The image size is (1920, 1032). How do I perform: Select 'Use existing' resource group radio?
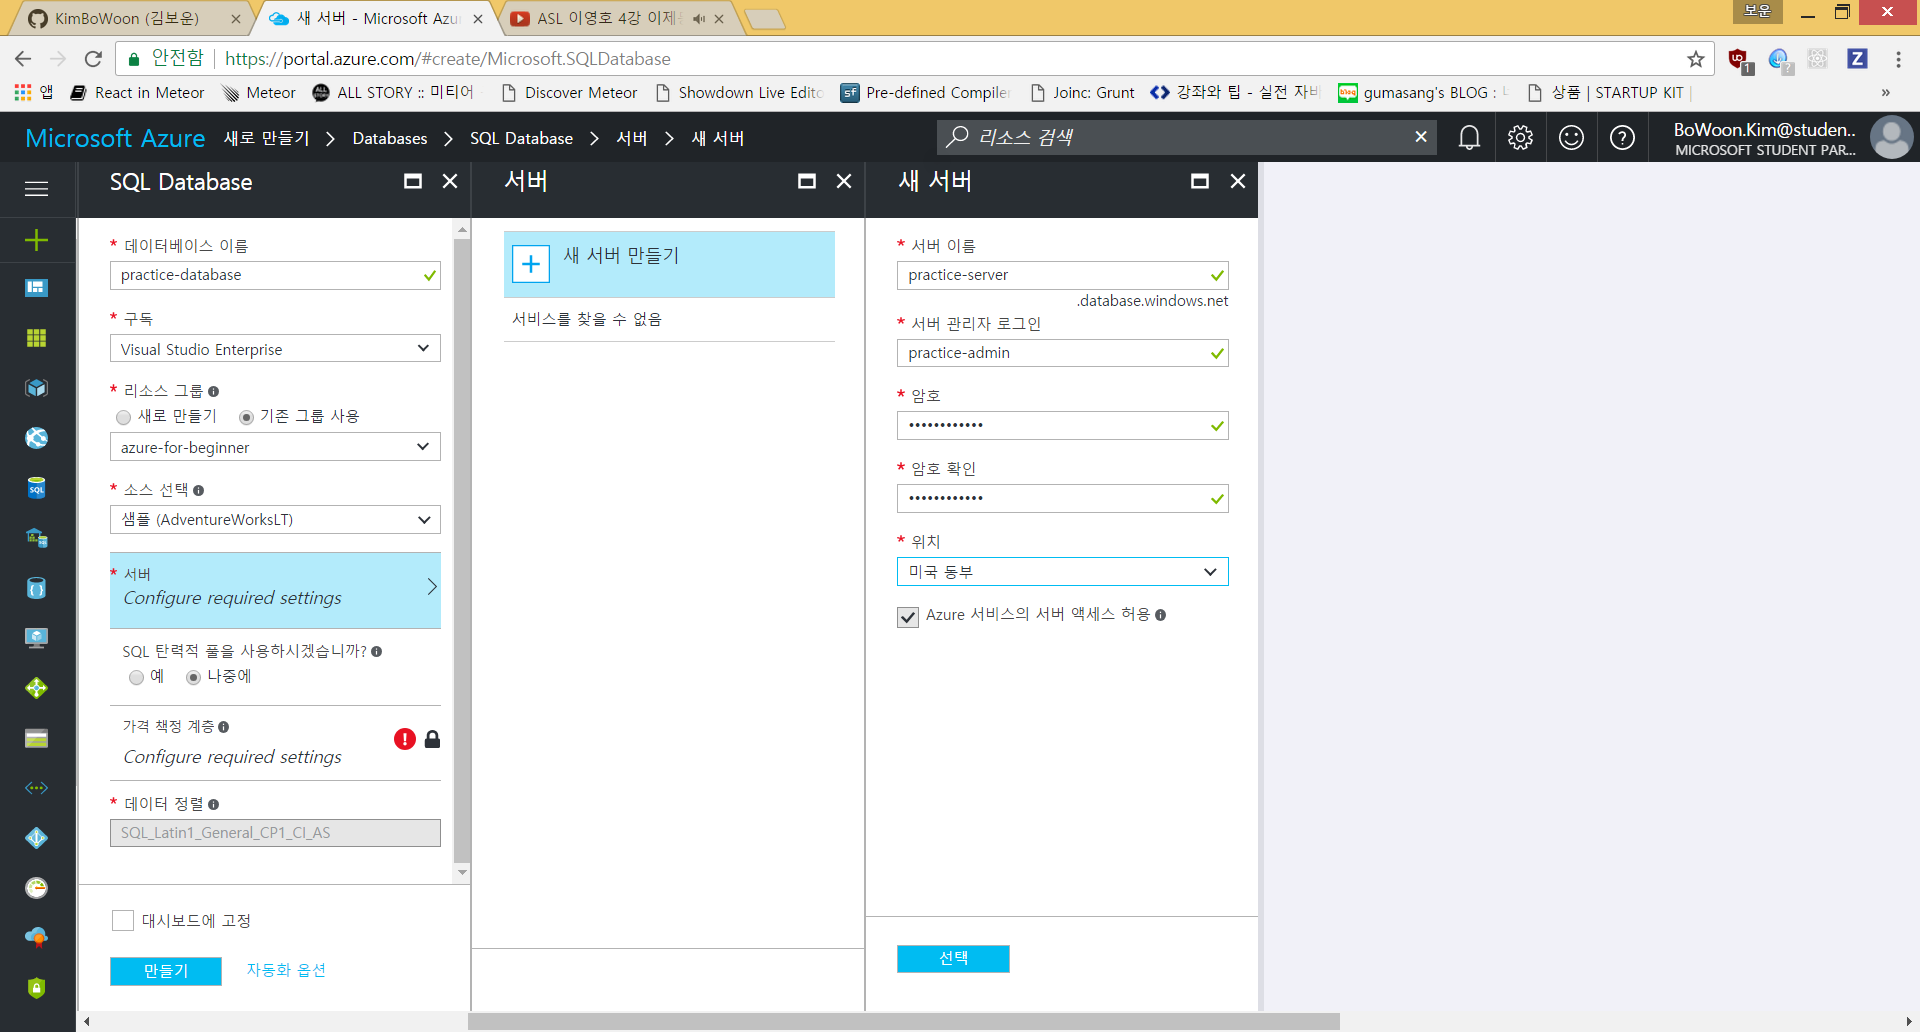click(x=247, y=417)
